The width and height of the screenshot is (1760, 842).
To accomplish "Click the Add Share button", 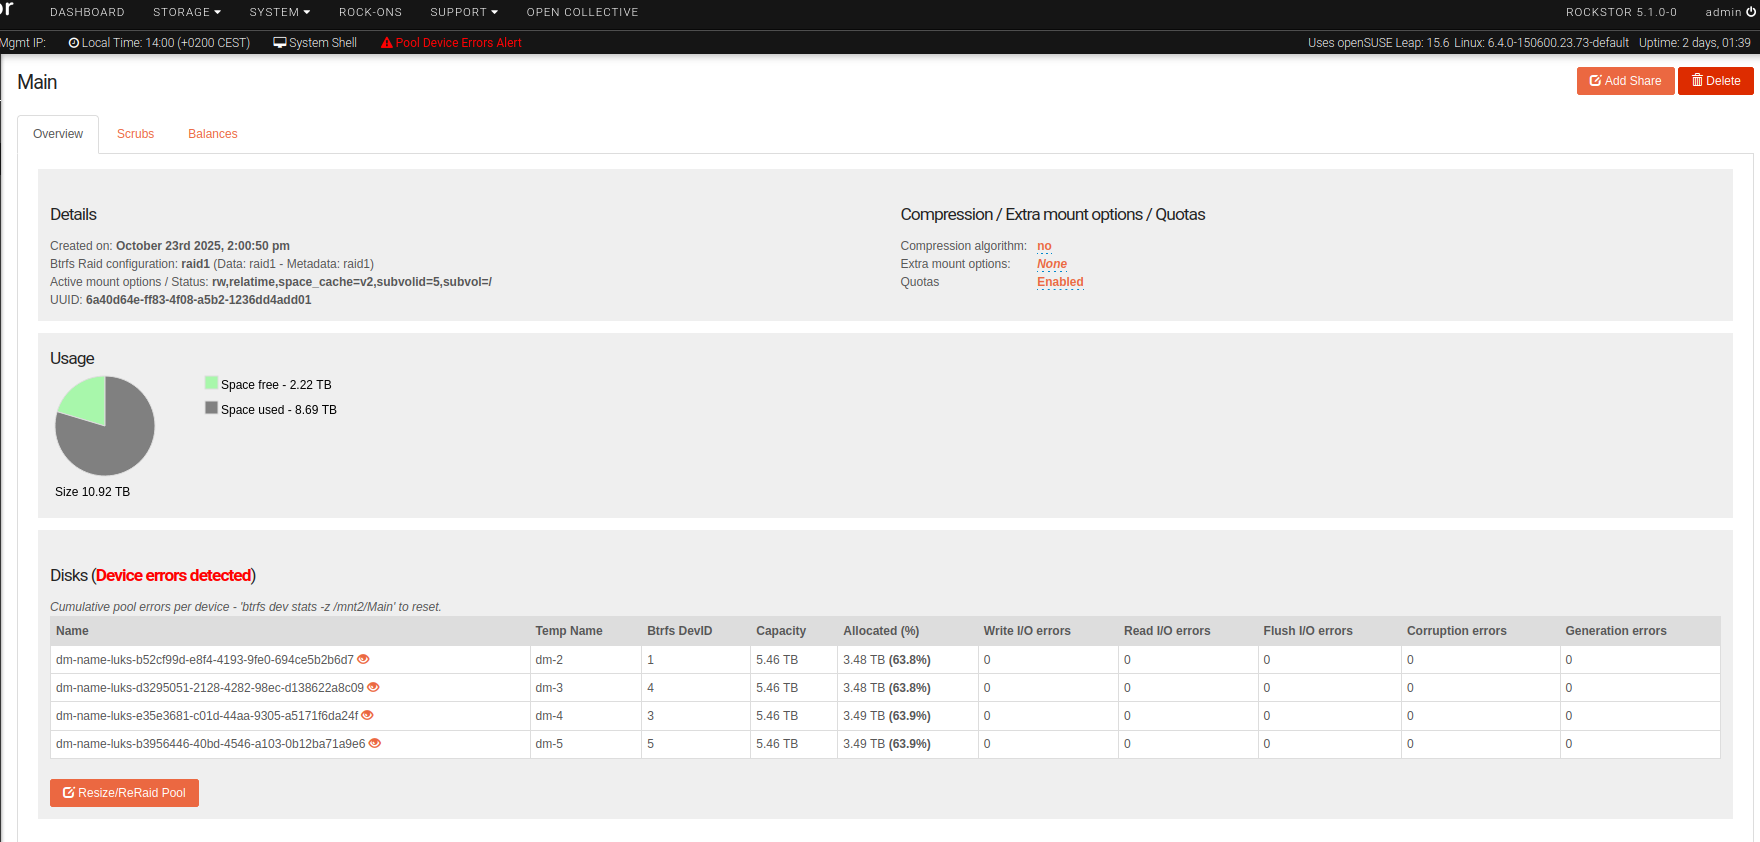I will 1625,81.
